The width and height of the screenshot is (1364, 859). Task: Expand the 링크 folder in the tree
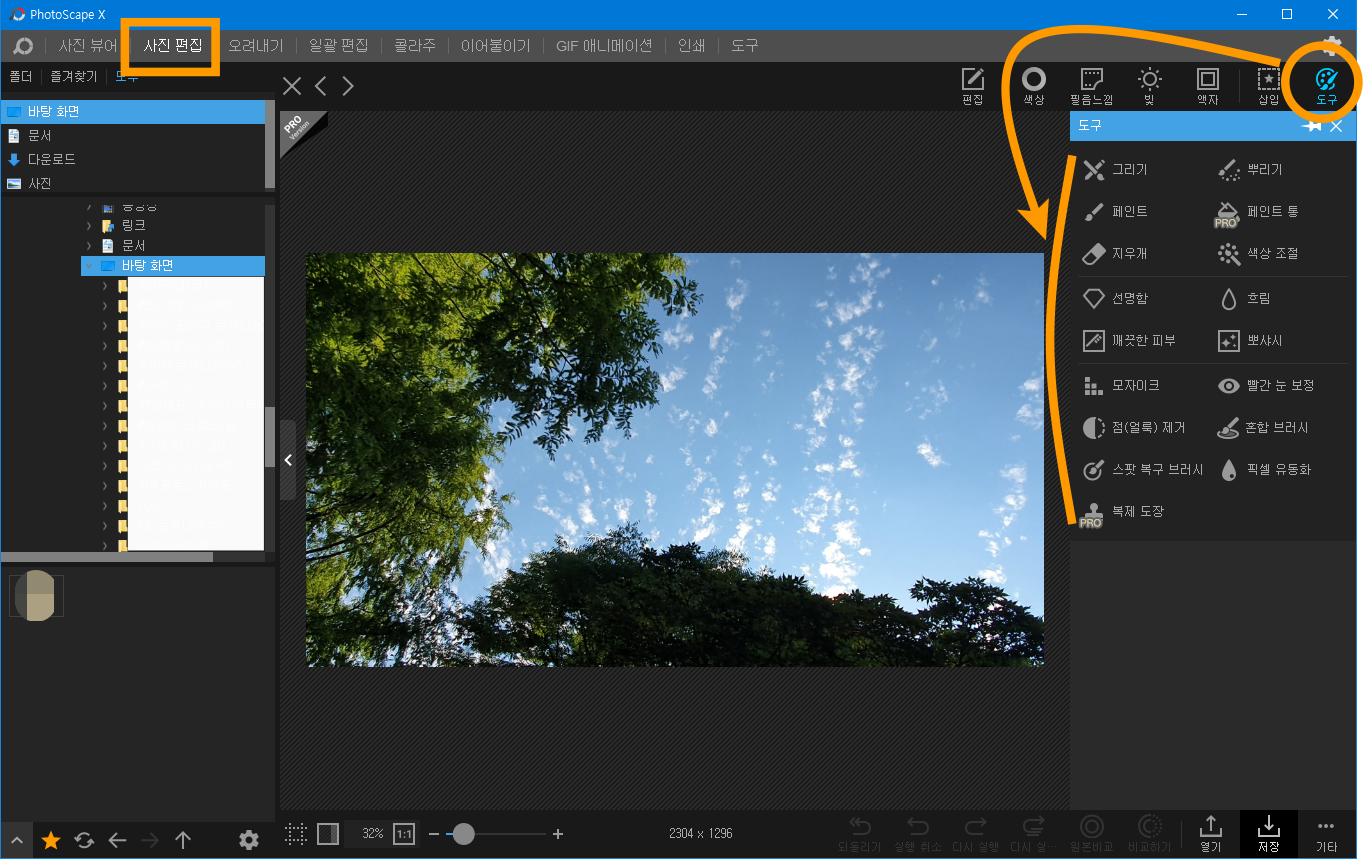pyautogui.click(x=88, y=226)
